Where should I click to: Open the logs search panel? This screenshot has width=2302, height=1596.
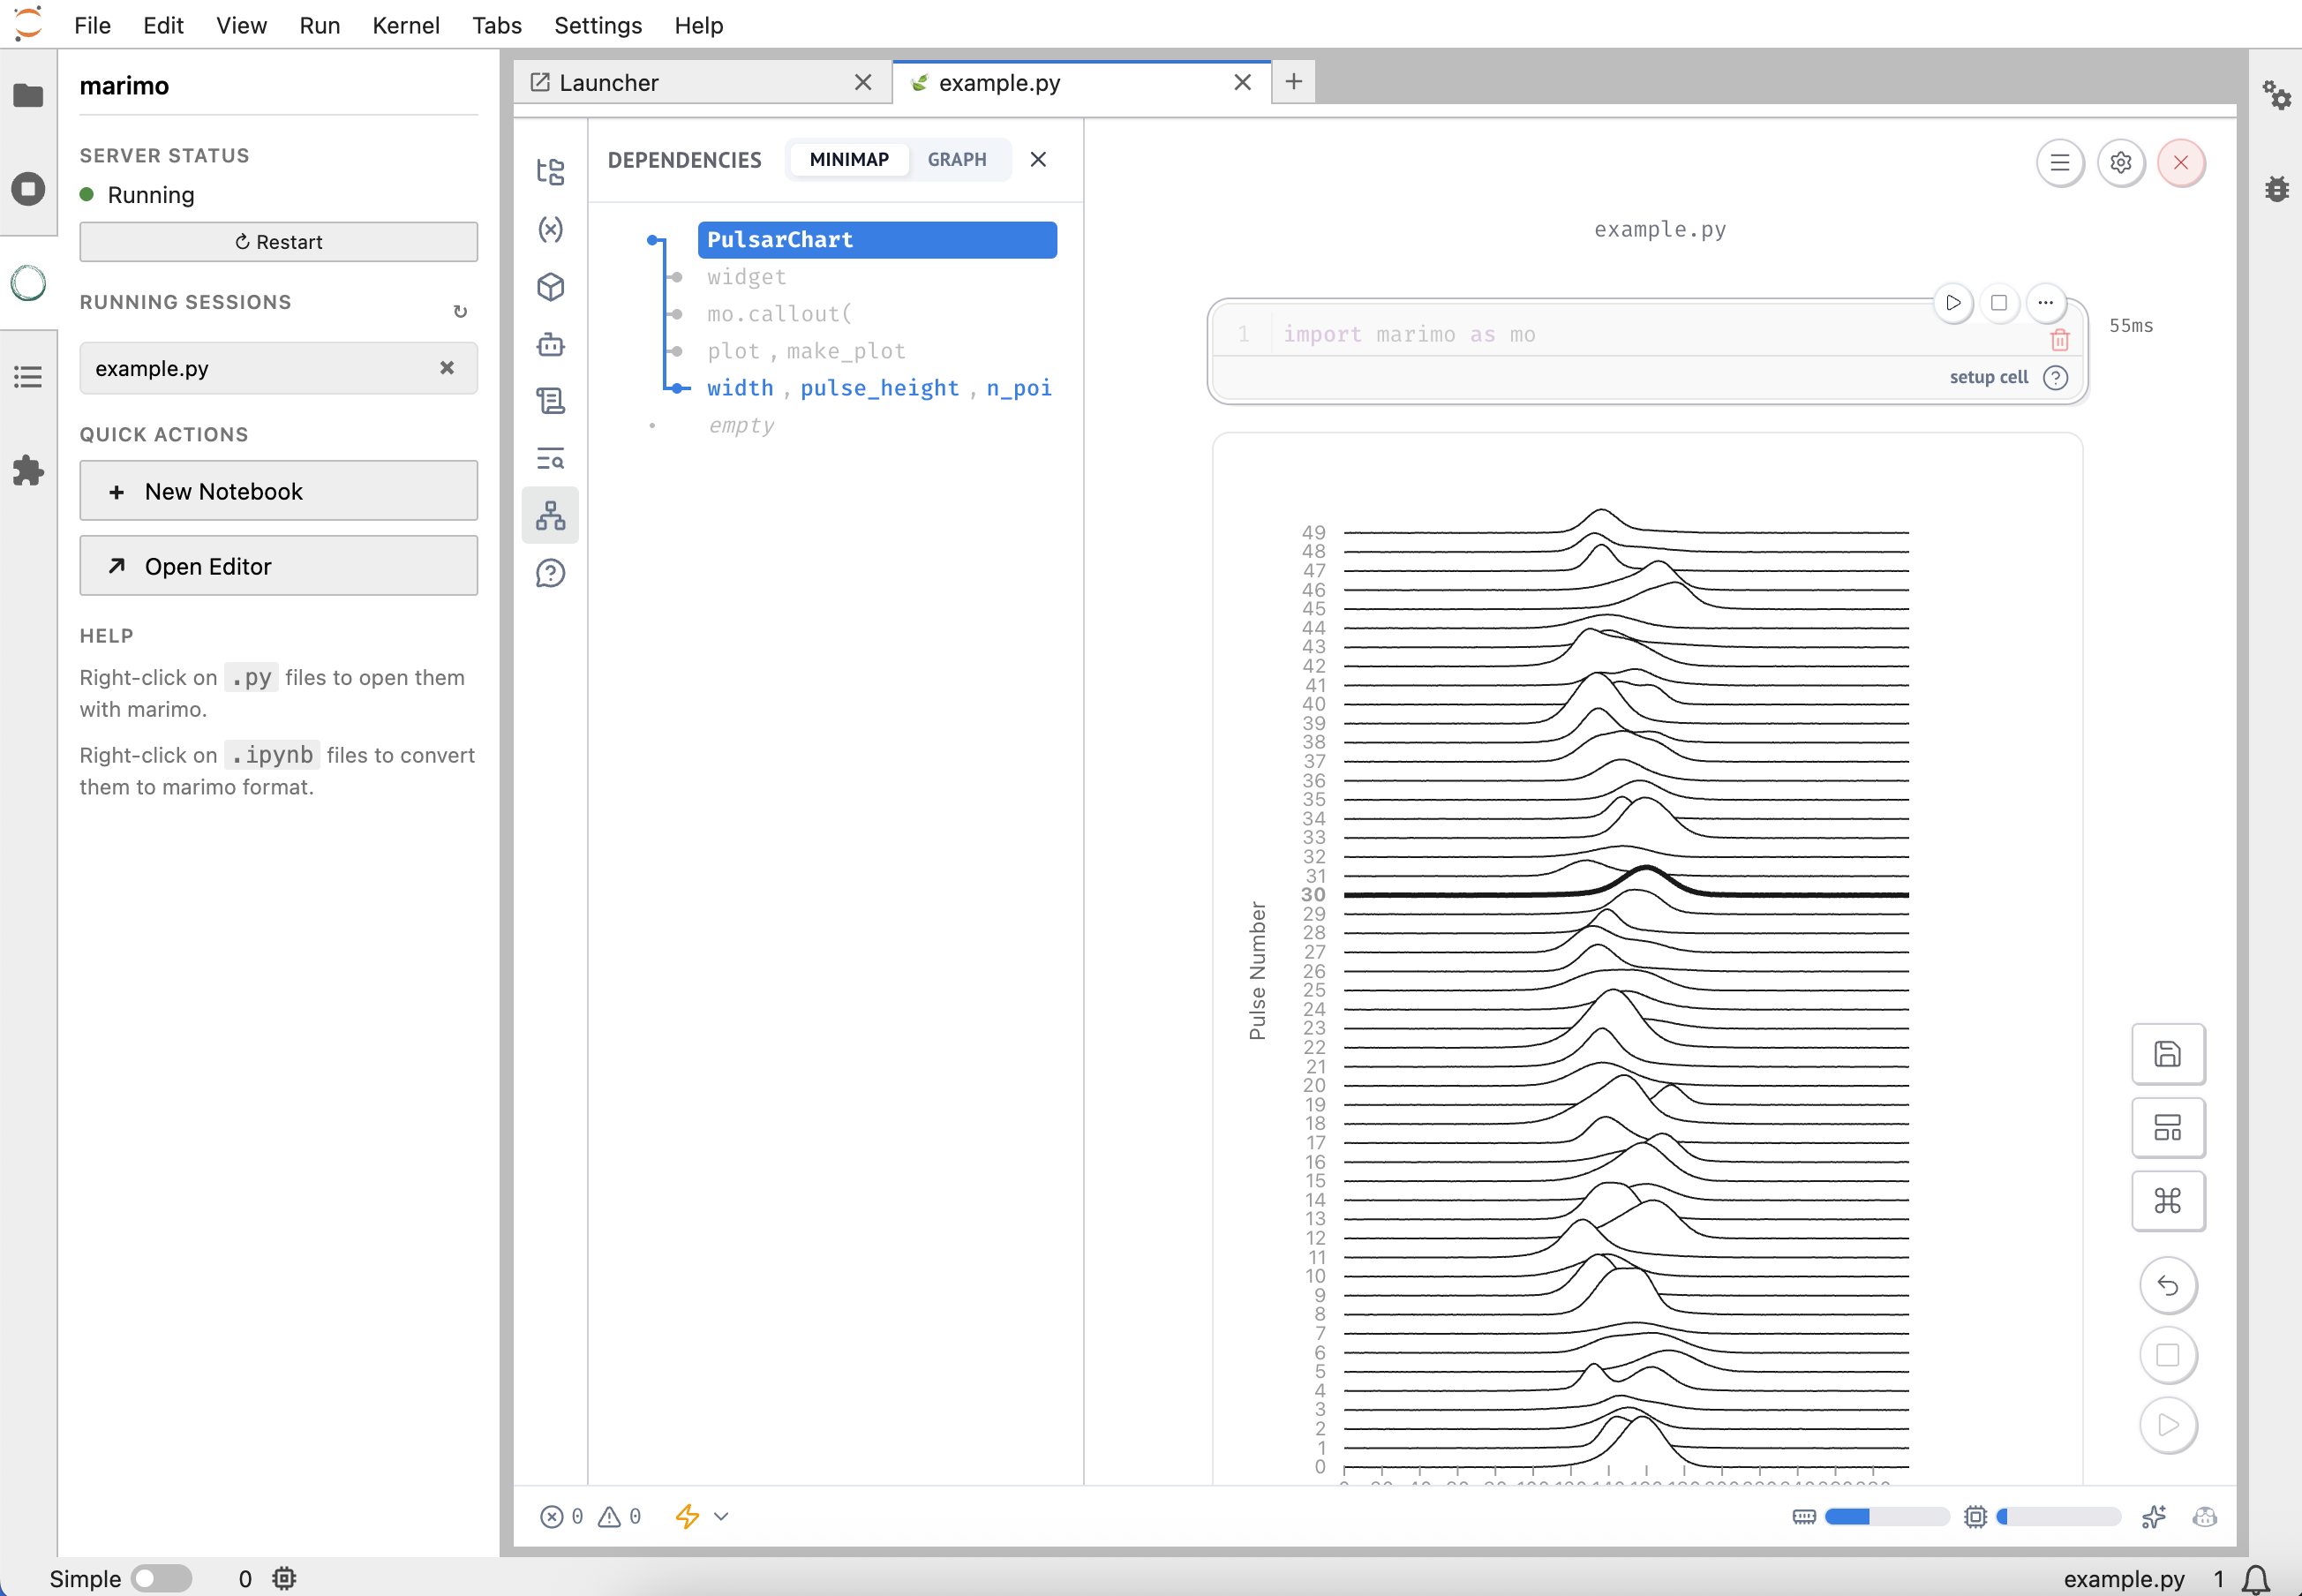point(551,459)
